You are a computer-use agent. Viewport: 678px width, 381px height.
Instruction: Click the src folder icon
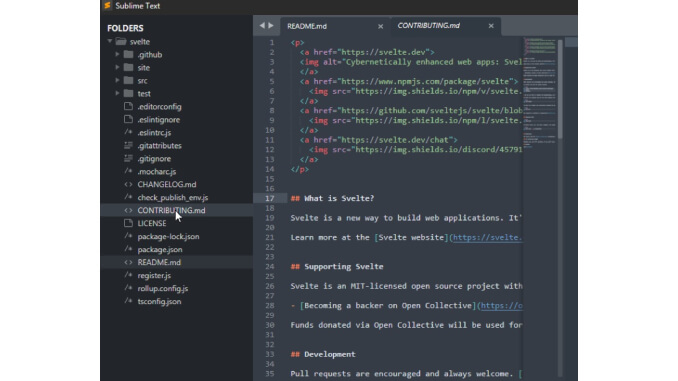(128, 80)
